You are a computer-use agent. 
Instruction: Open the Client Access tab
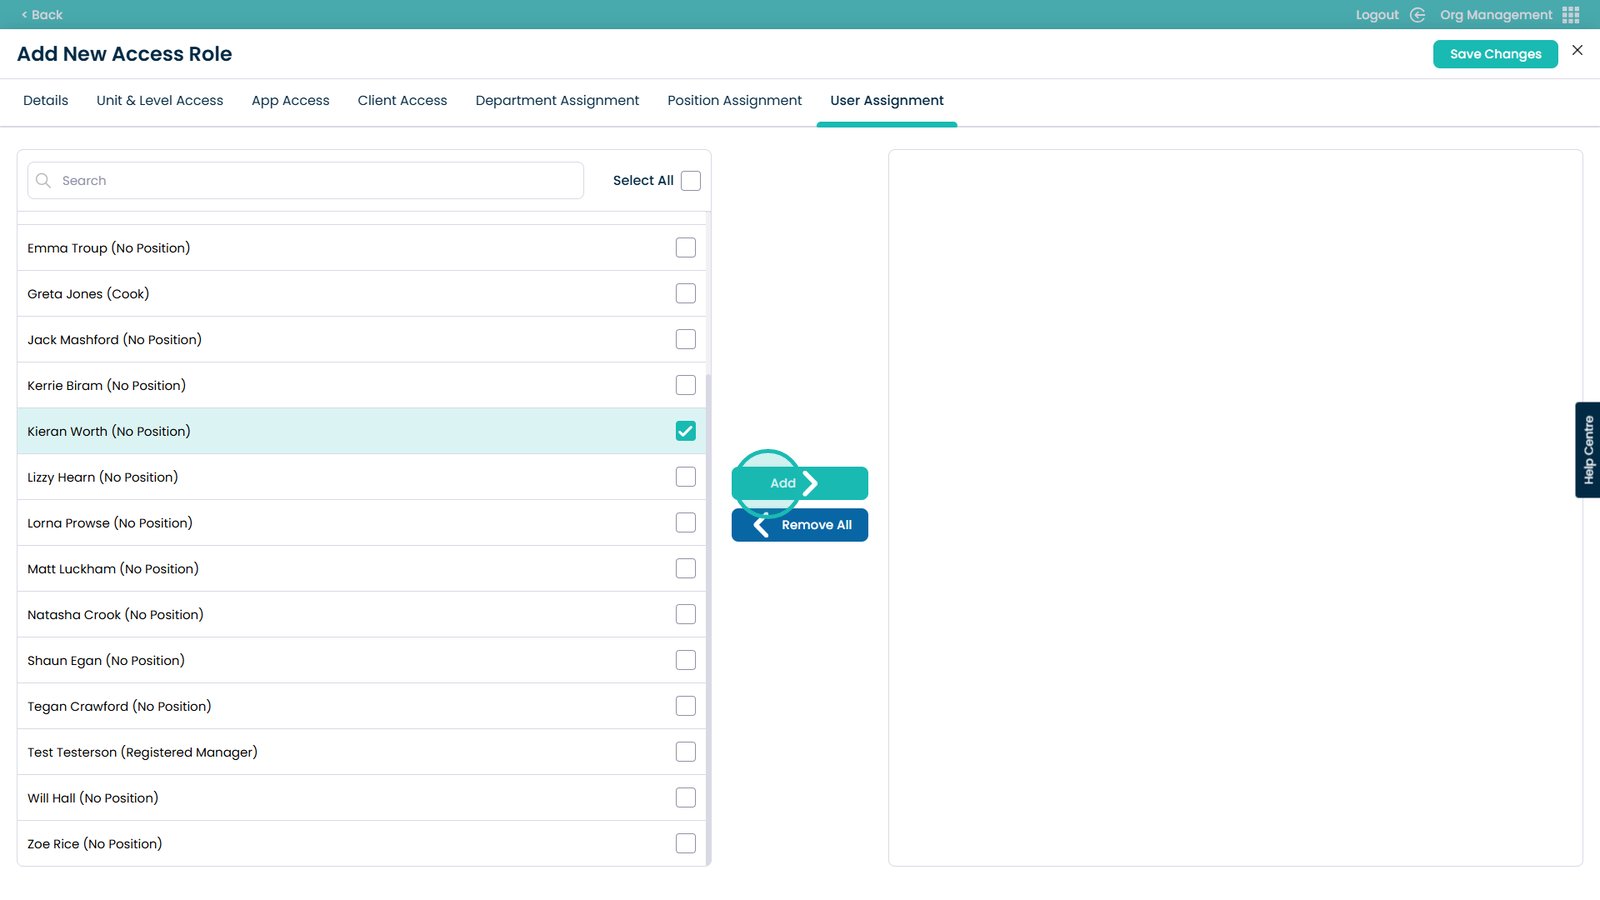pyautogui.click(x=402, y=101)
